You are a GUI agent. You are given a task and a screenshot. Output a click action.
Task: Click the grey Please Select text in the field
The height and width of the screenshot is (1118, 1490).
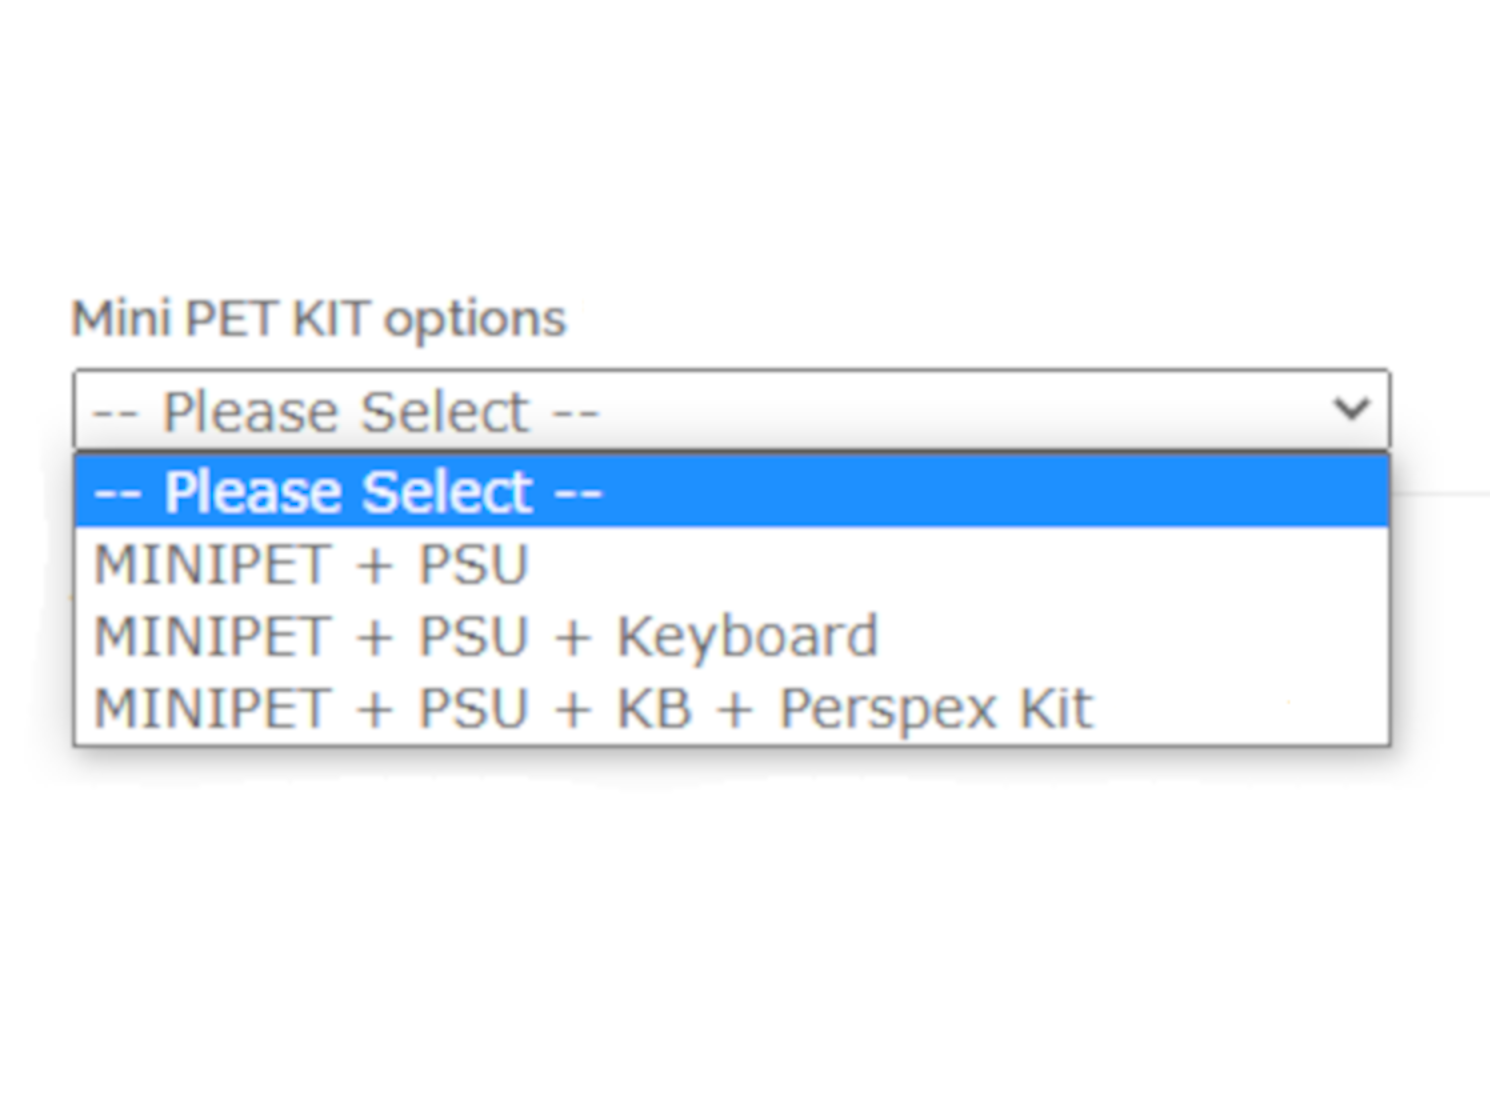pos(345,412)
